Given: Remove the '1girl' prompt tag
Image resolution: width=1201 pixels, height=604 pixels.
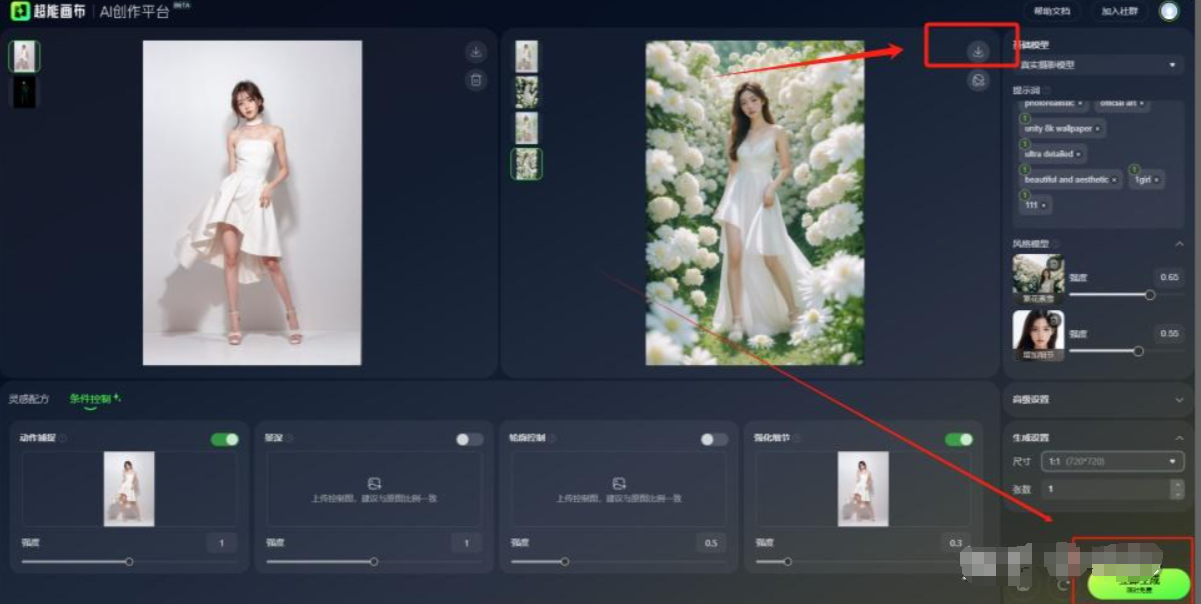Looking at the screenshot, I should (x=1156, y=180).
